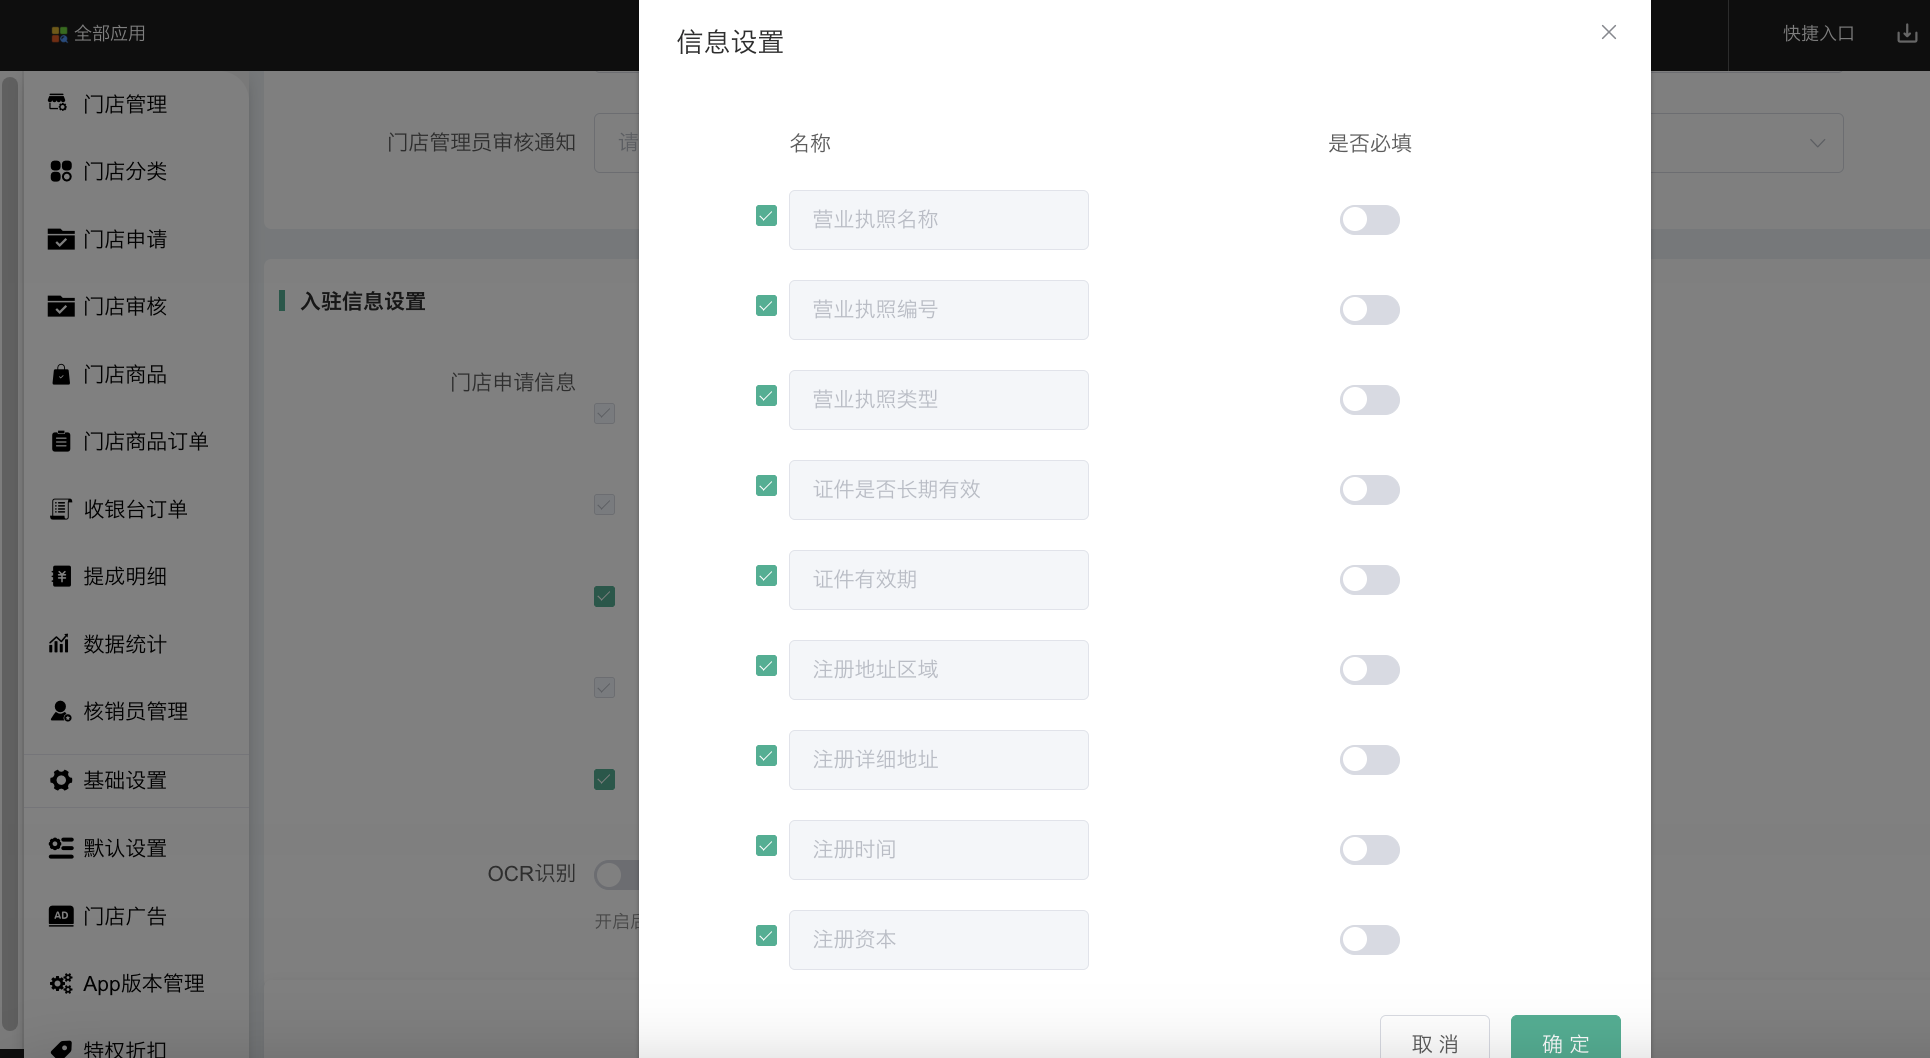Screen dimensions: 1930x1058
Task: Toggle required switch for 注册资本
Action: [x=1369, y=940]
